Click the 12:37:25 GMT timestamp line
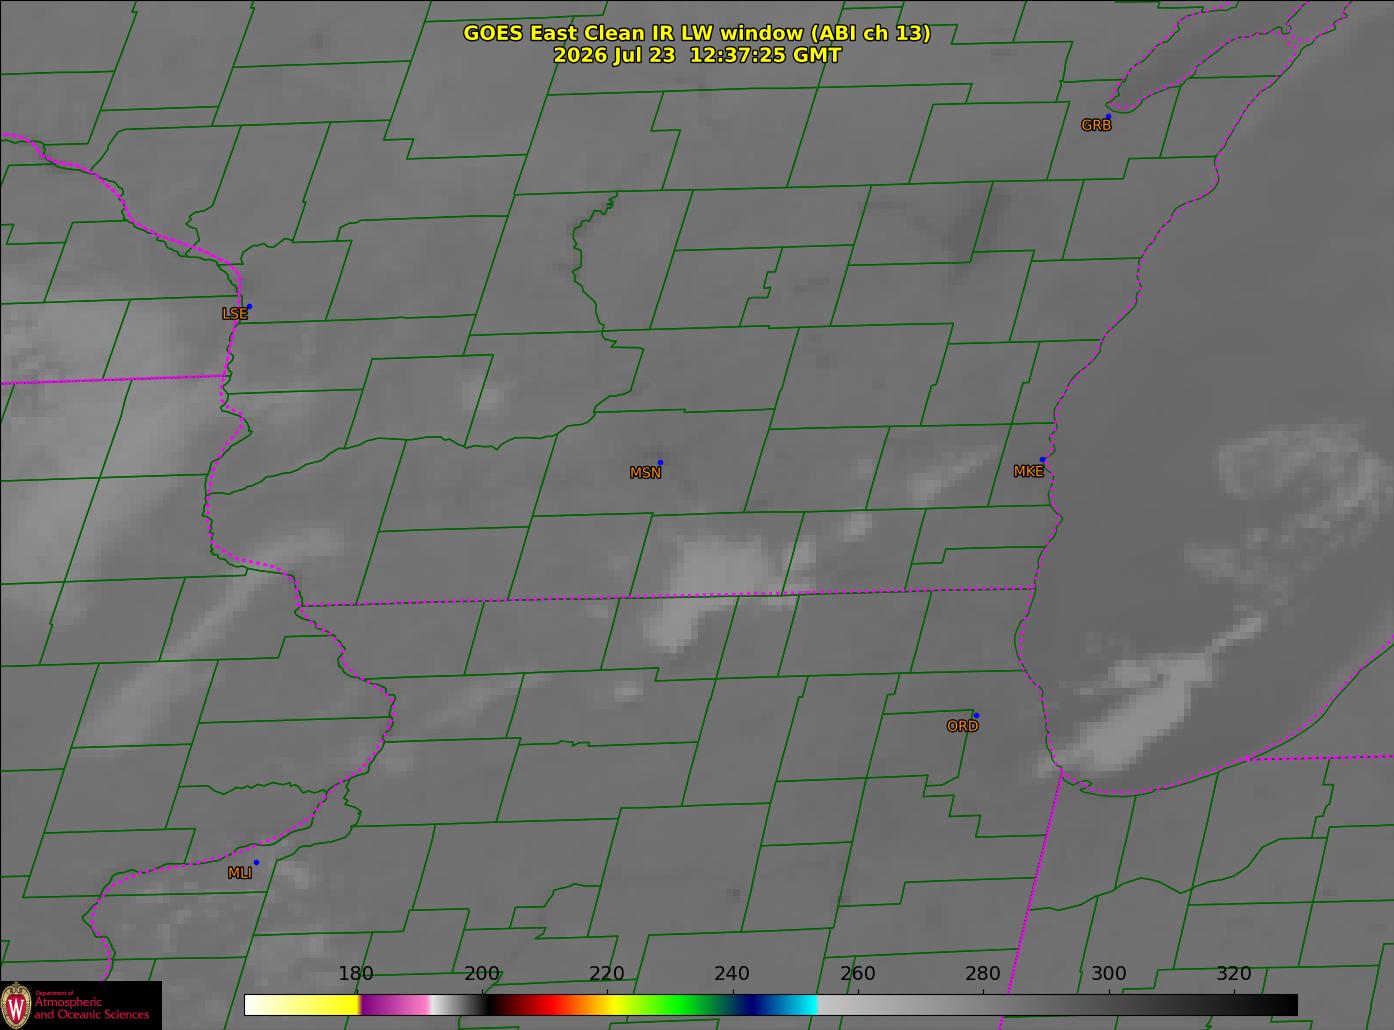Screen dimensions: 1394x1030 [x=697, y=56]
